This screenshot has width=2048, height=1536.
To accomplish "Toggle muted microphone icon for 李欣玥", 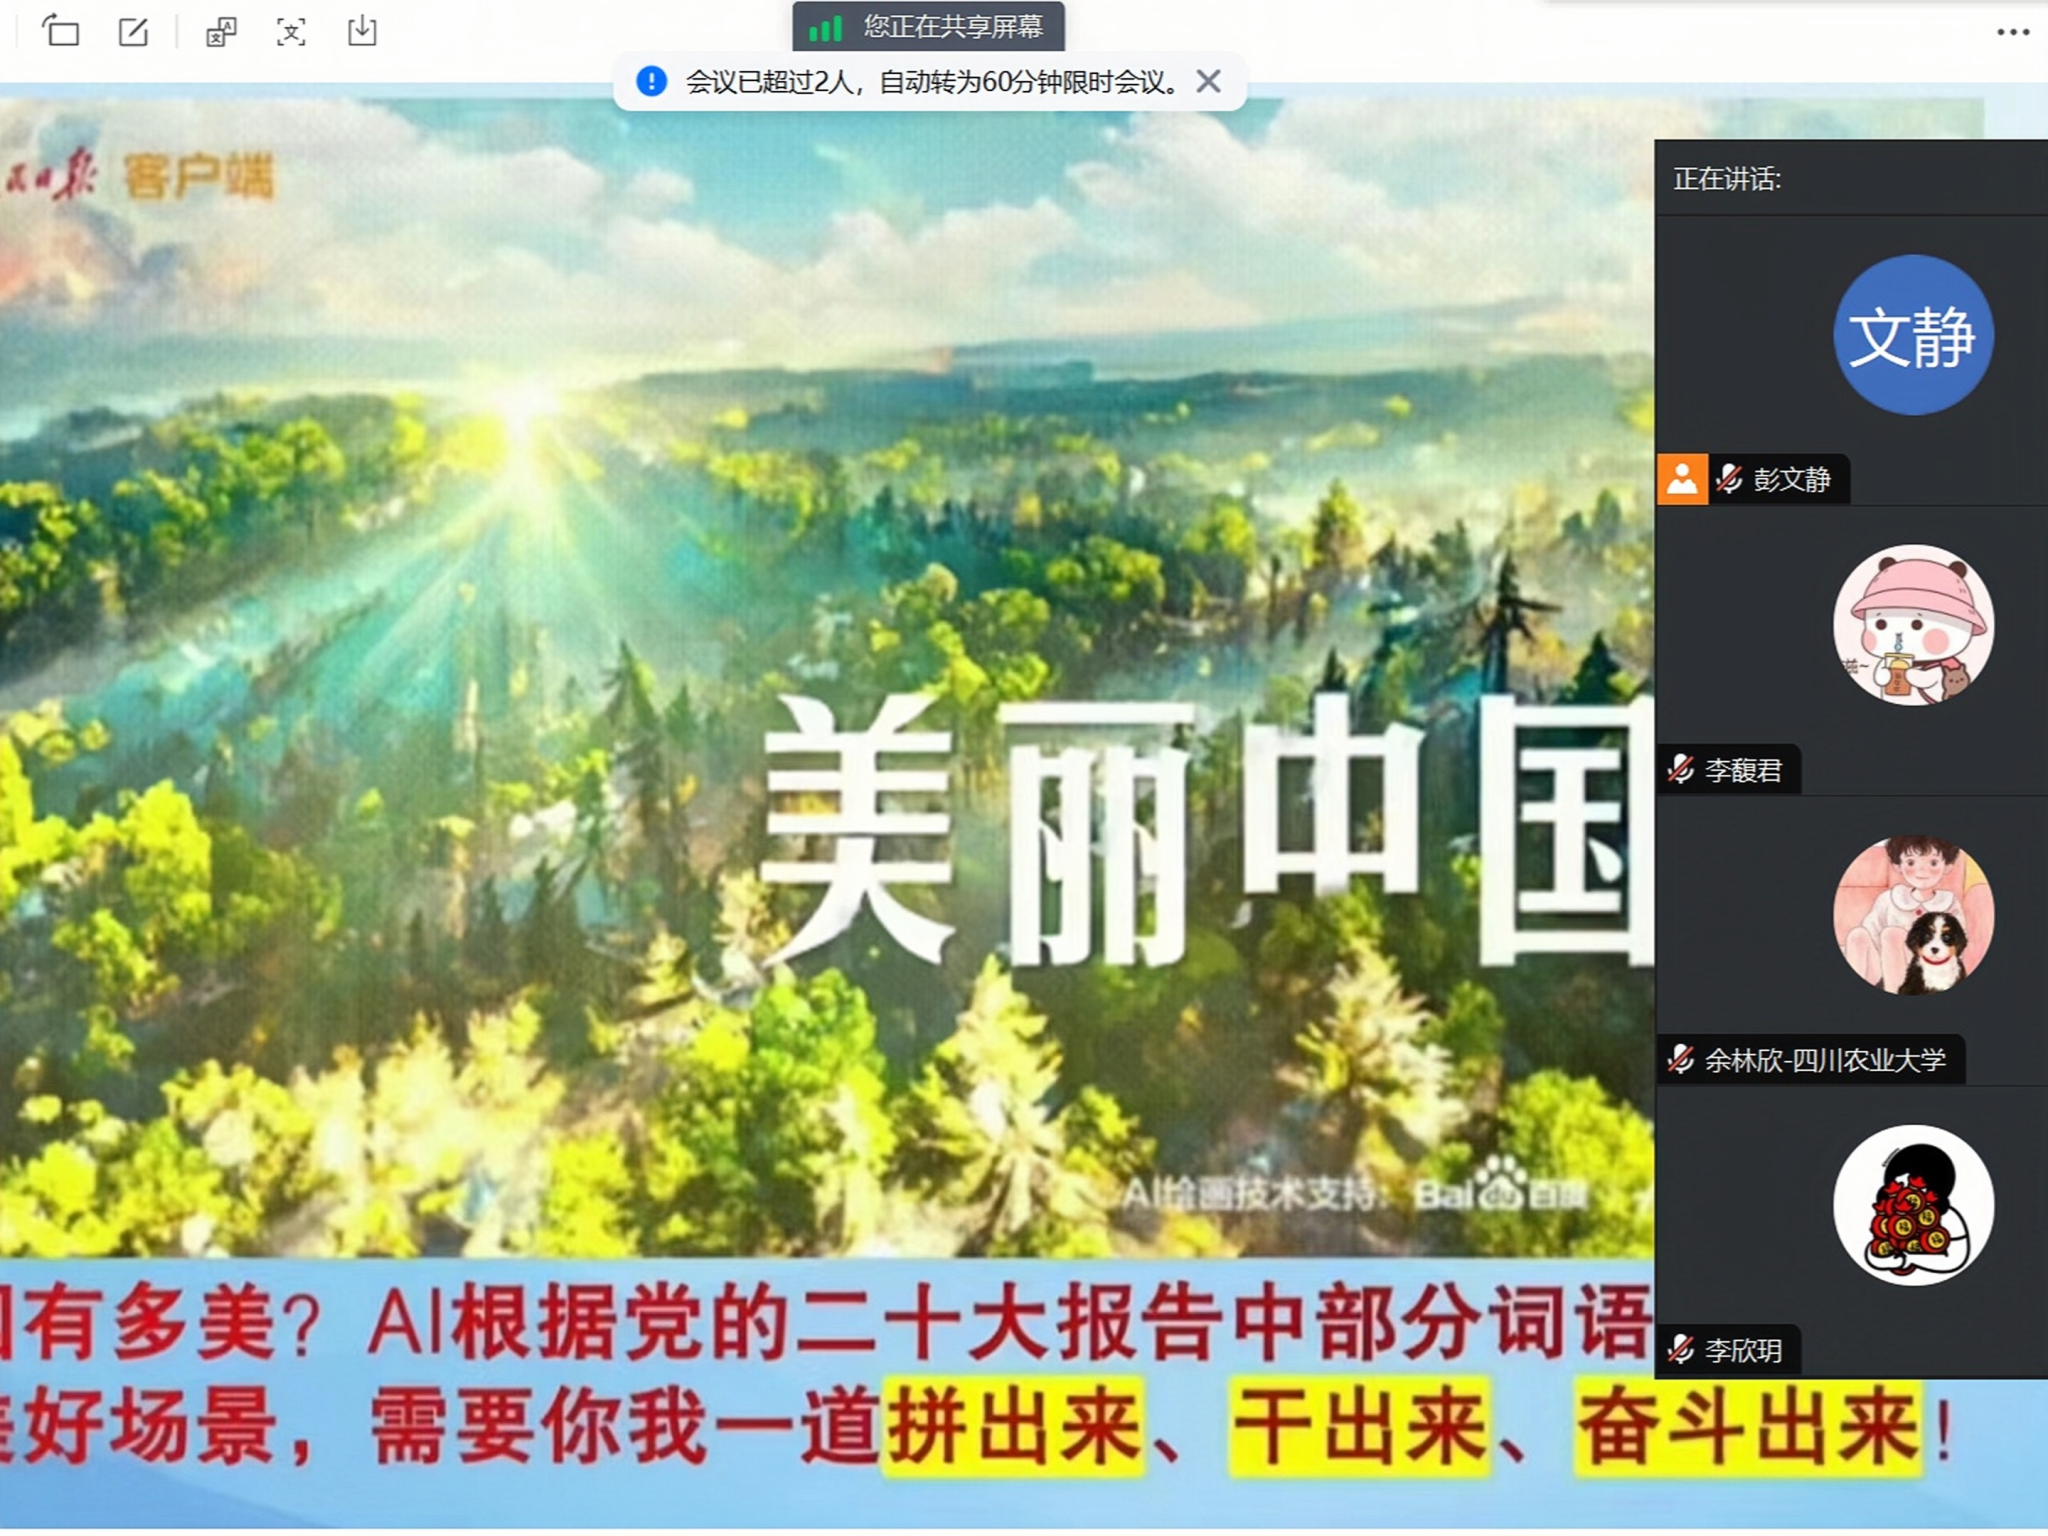I will pos(1681,1350).
